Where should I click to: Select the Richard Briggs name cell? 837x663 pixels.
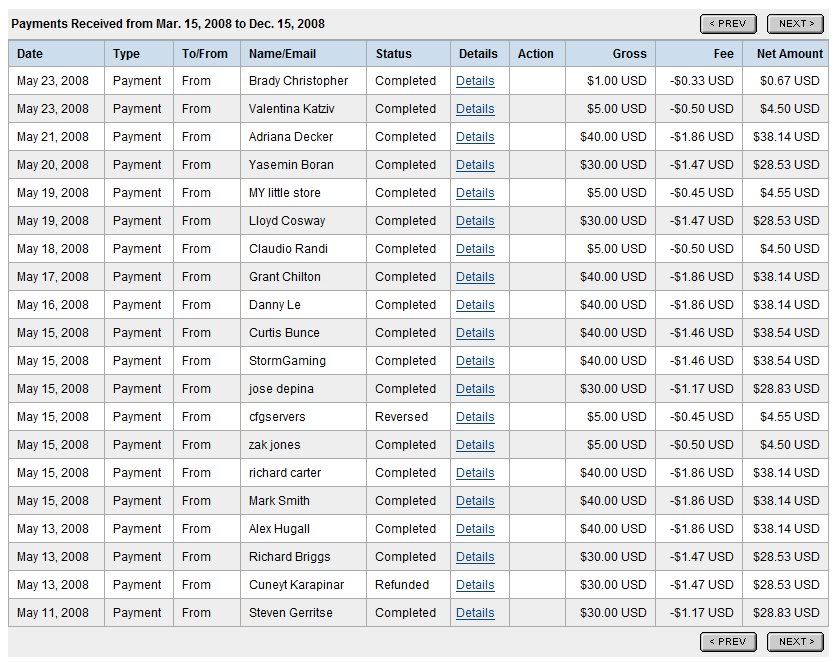click(289, 557)
